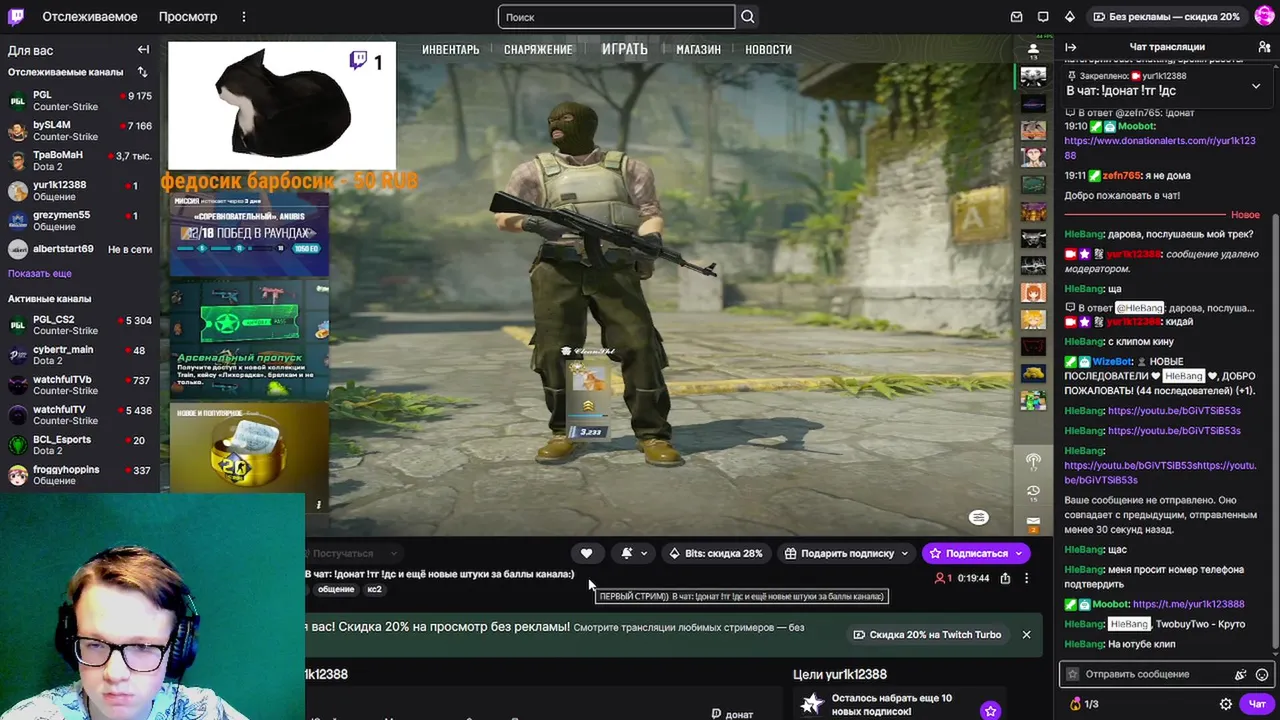Click the 'общение' category tag
Image resolution: width=1280 pixels, height=720 pixels.
[x=336, y=589]
